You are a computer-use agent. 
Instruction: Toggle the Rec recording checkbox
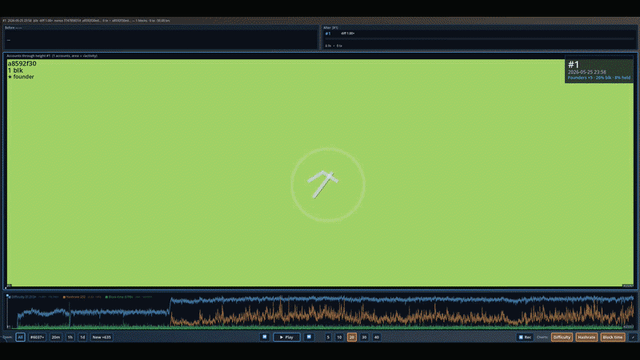pos(525,337)
